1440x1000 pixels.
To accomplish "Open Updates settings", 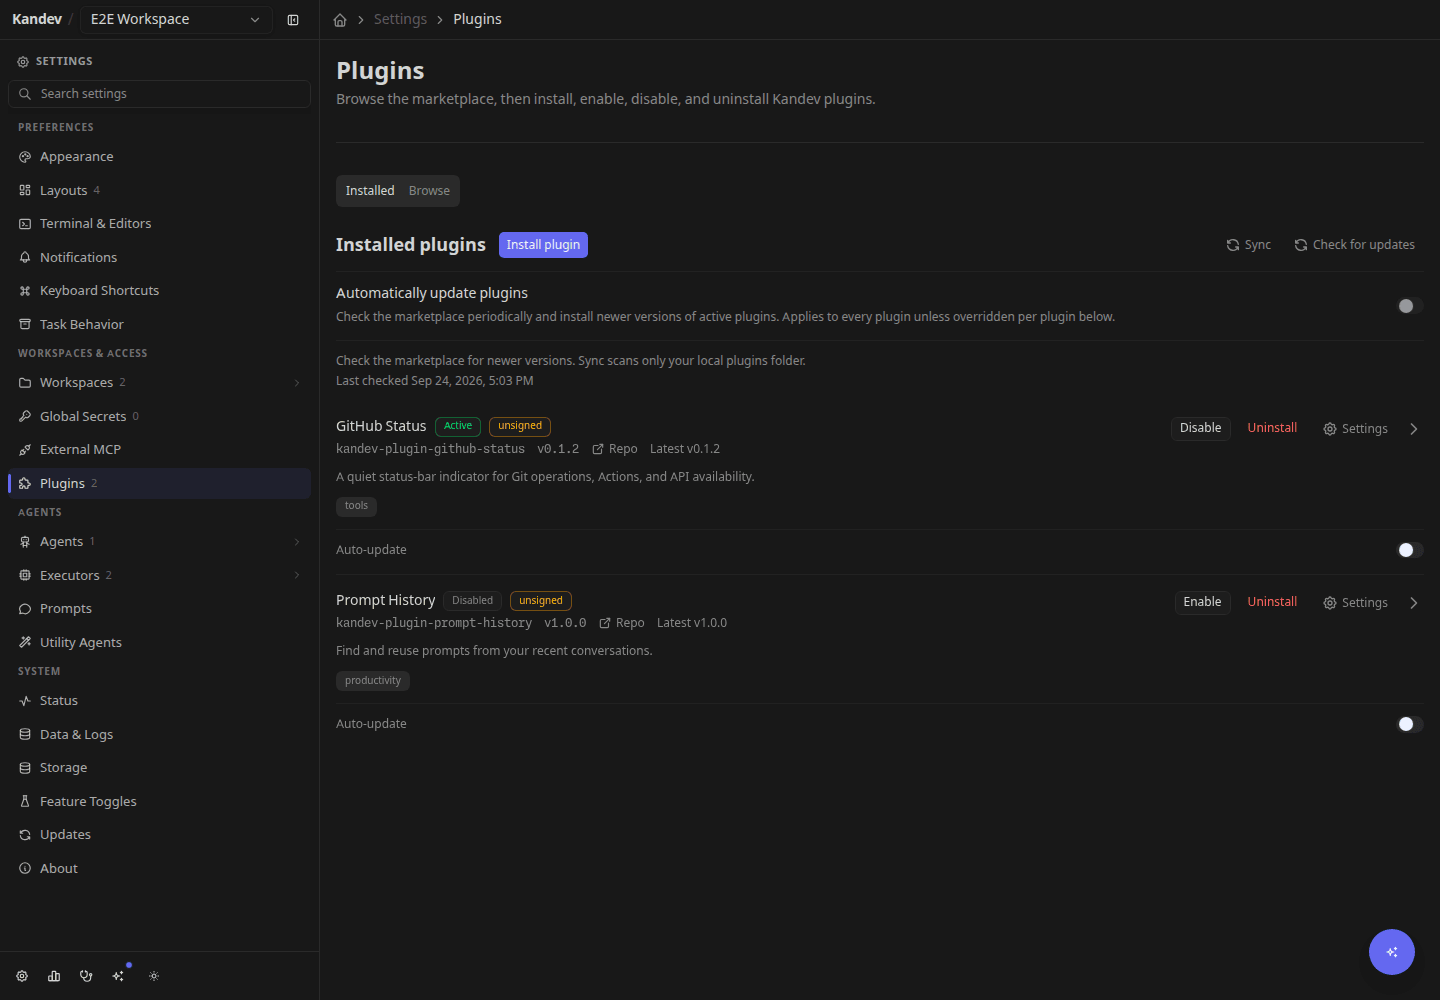I will 160,835.
